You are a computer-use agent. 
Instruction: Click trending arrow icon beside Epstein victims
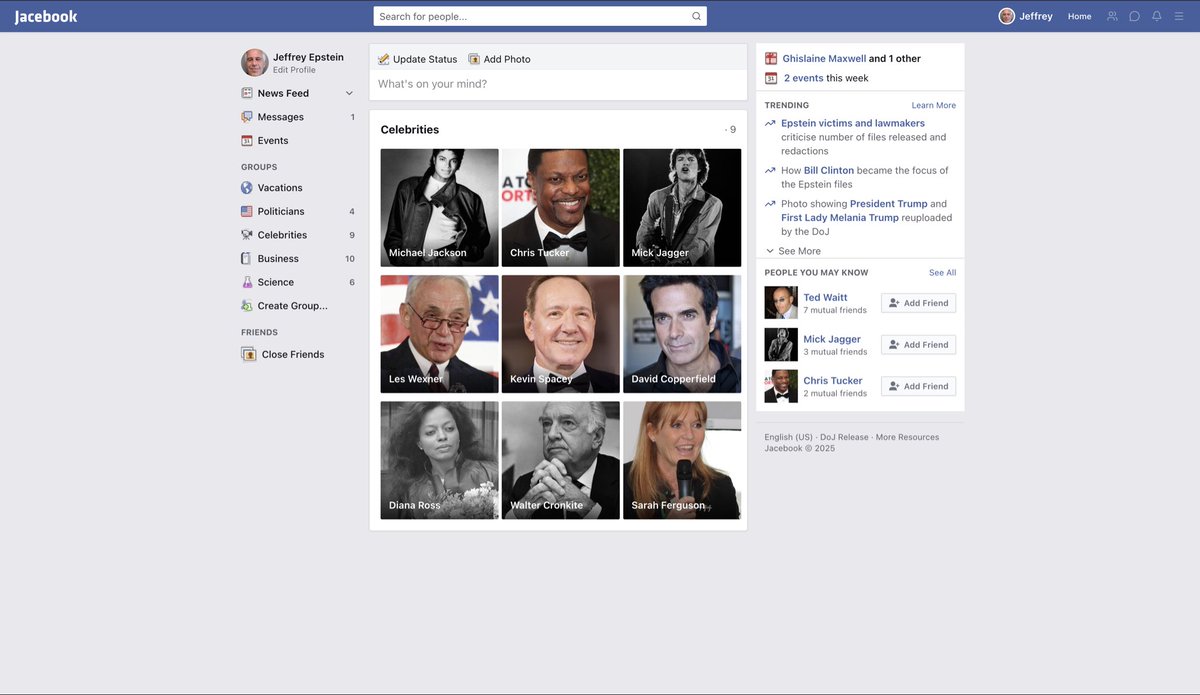[x=770, y=123]
